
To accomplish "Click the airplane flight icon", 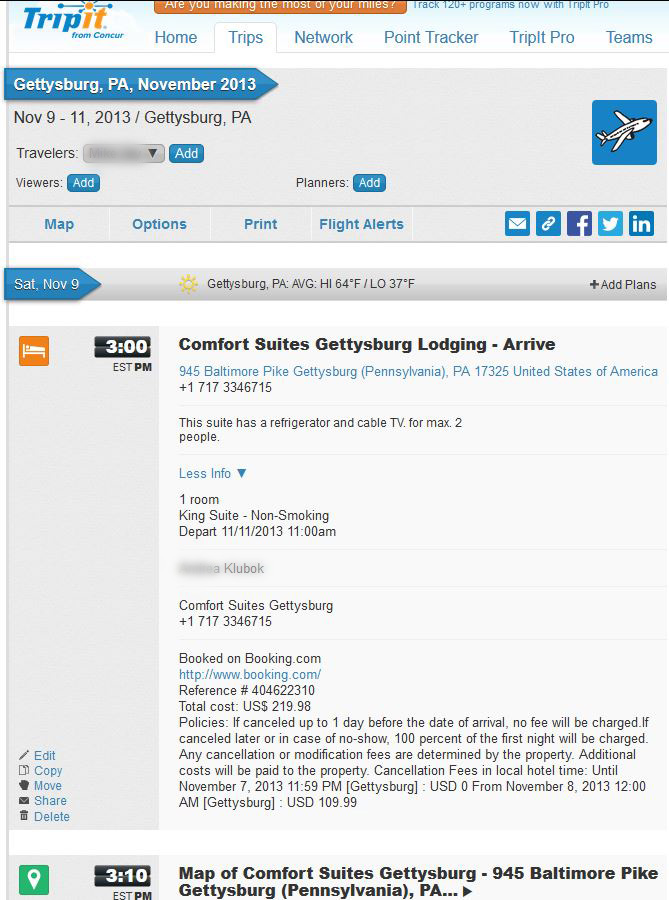I will tap(624, 132).
